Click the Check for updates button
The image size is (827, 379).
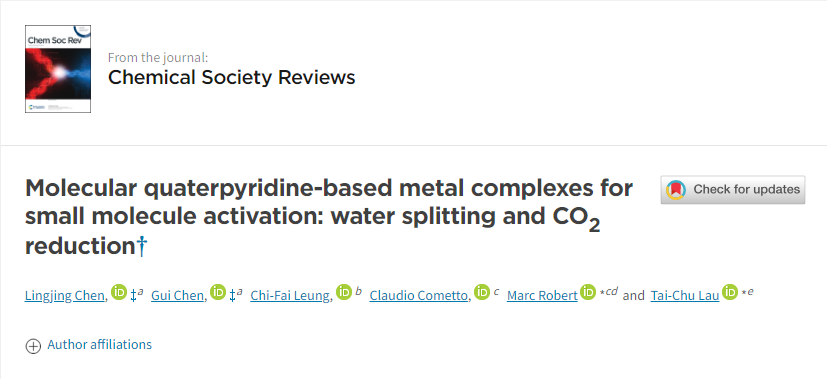733,190
